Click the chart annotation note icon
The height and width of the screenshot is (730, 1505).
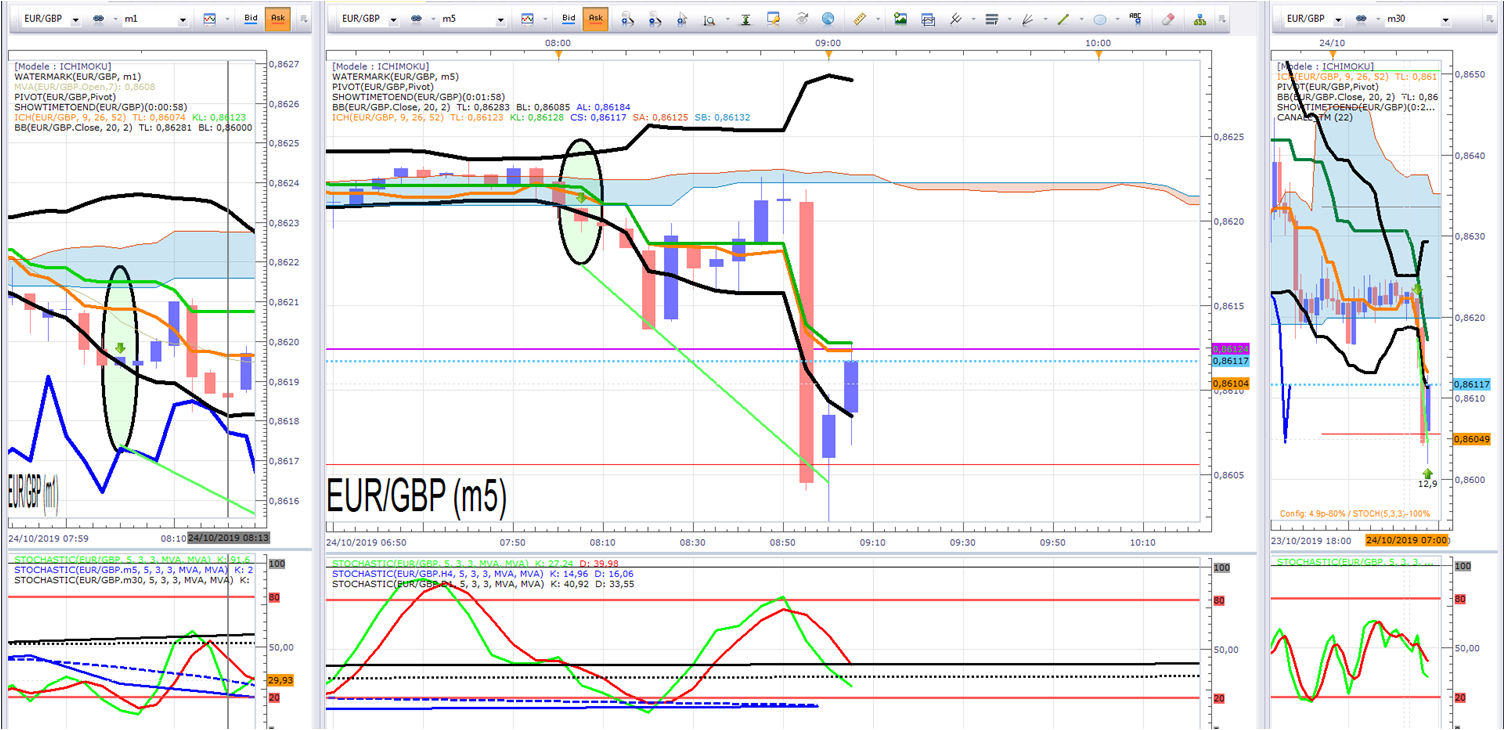(774, 19)
